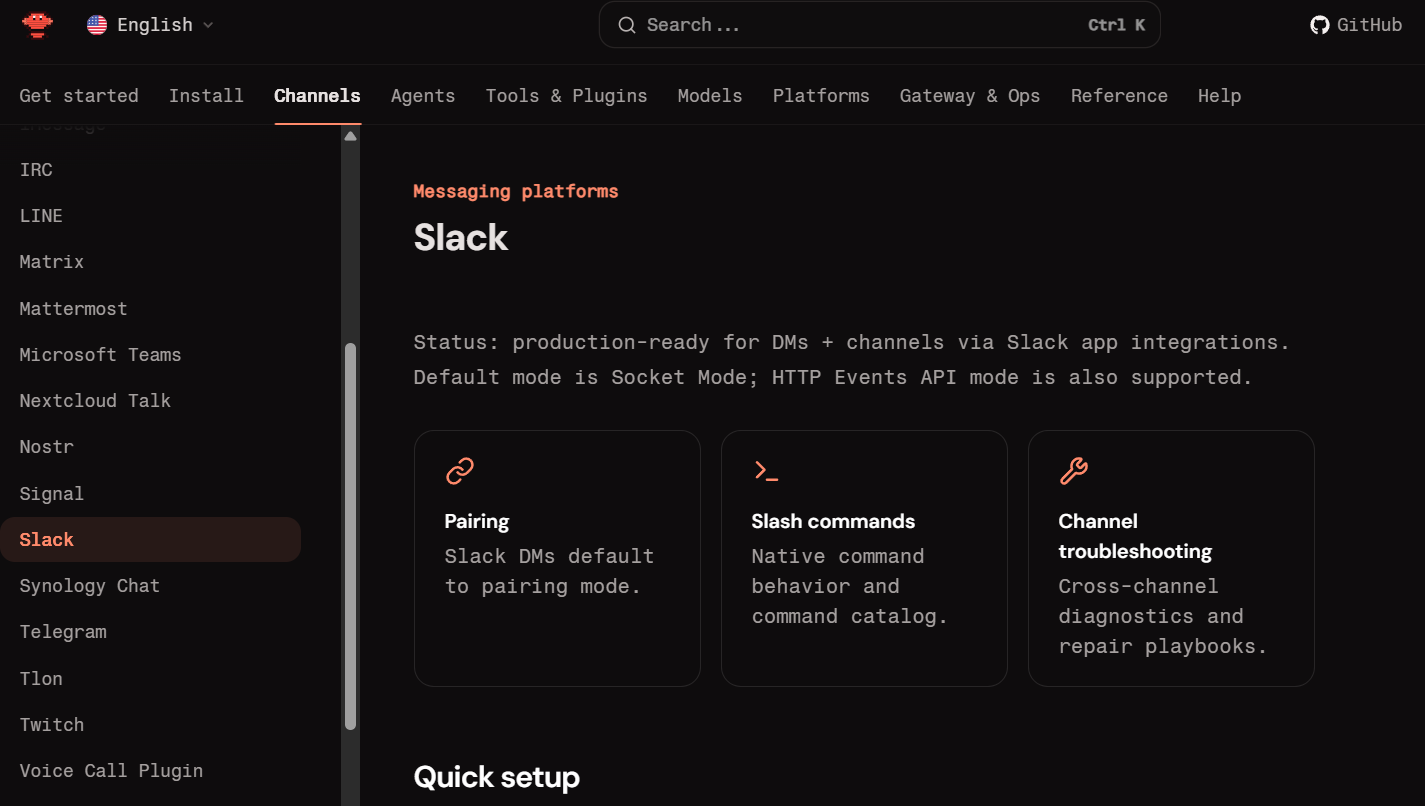This screenshot has width=1425, height=806.
Task: Open the Tools & Plugins tab
Action: tap(566, 96)
